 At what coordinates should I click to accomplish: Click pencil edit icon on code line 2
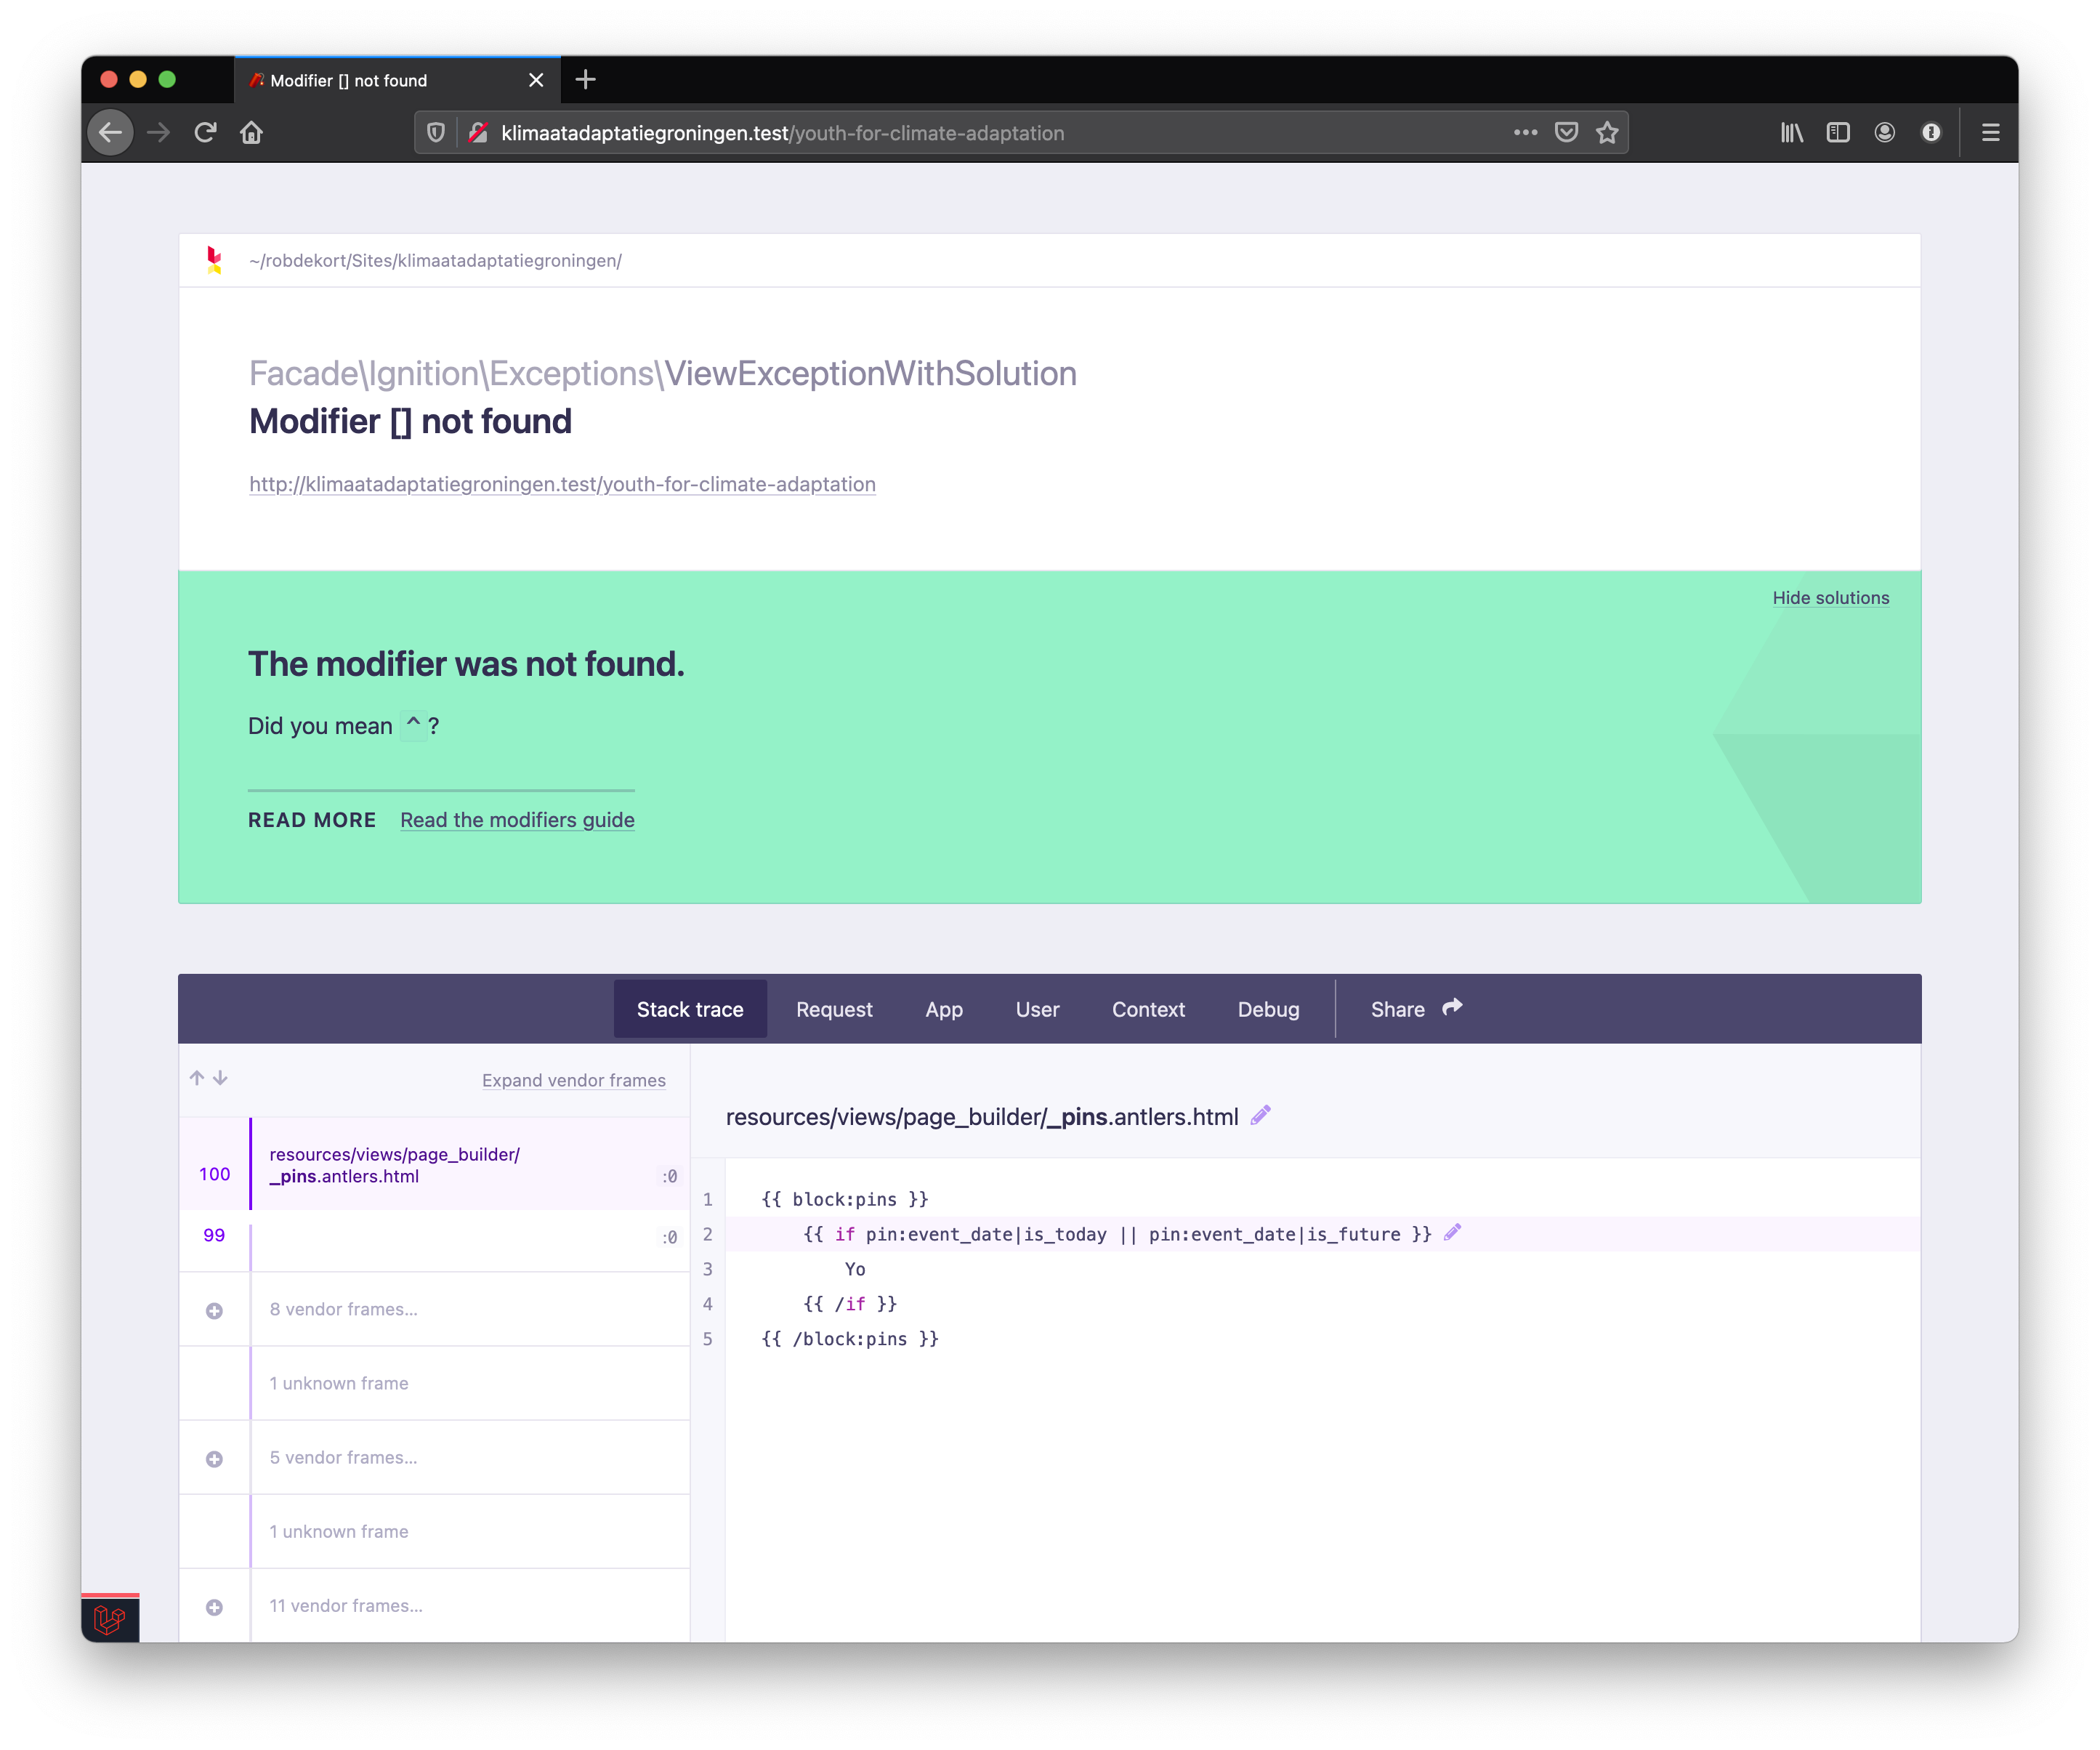1452,1232
